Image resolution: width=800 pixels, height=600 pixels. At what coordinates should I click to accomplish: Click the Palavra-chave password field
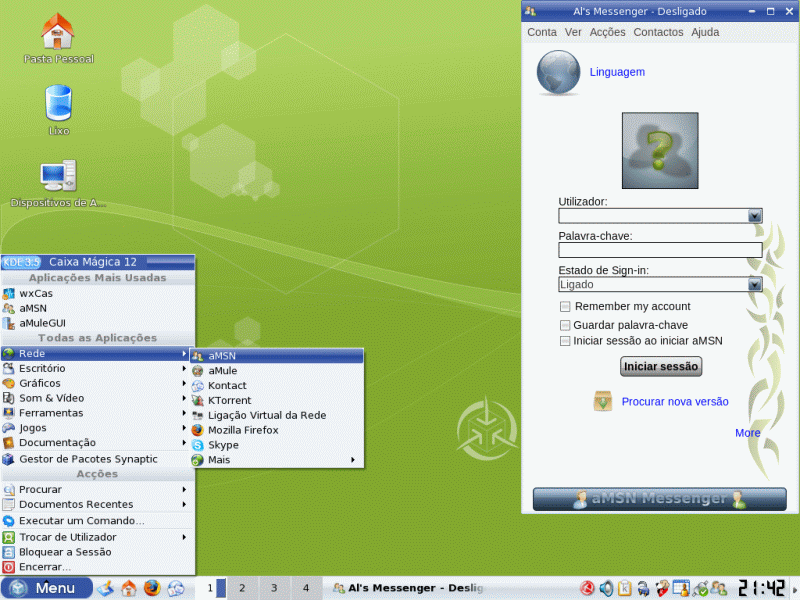click(x=660, y=250)
